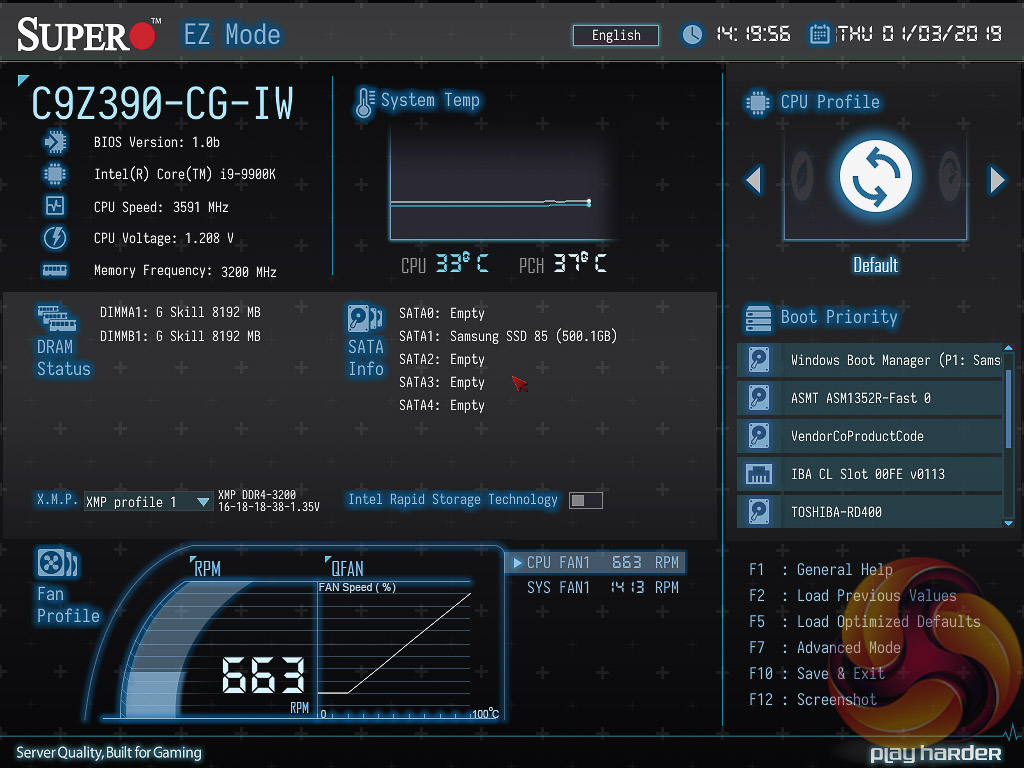Viewport: 1024px width, 768px height.
Task: Click the SATA Info drive icon
Action: [x=365, y=318]
